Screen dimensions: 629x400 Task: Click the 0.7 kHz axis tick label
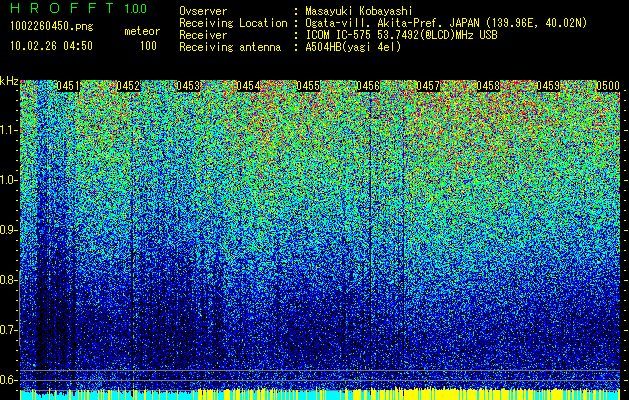pyautogui.click(x=9, y=330)
